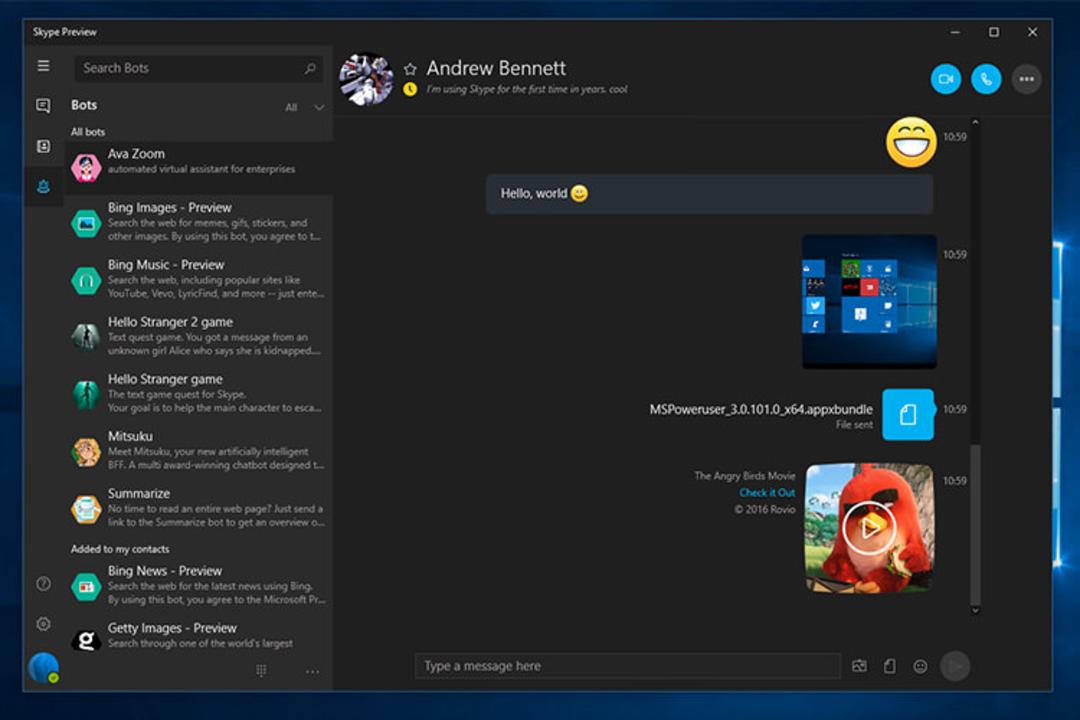Open the contacts book icon in sidebar
The image size is (1080, 720).
(x=43, y=146)
